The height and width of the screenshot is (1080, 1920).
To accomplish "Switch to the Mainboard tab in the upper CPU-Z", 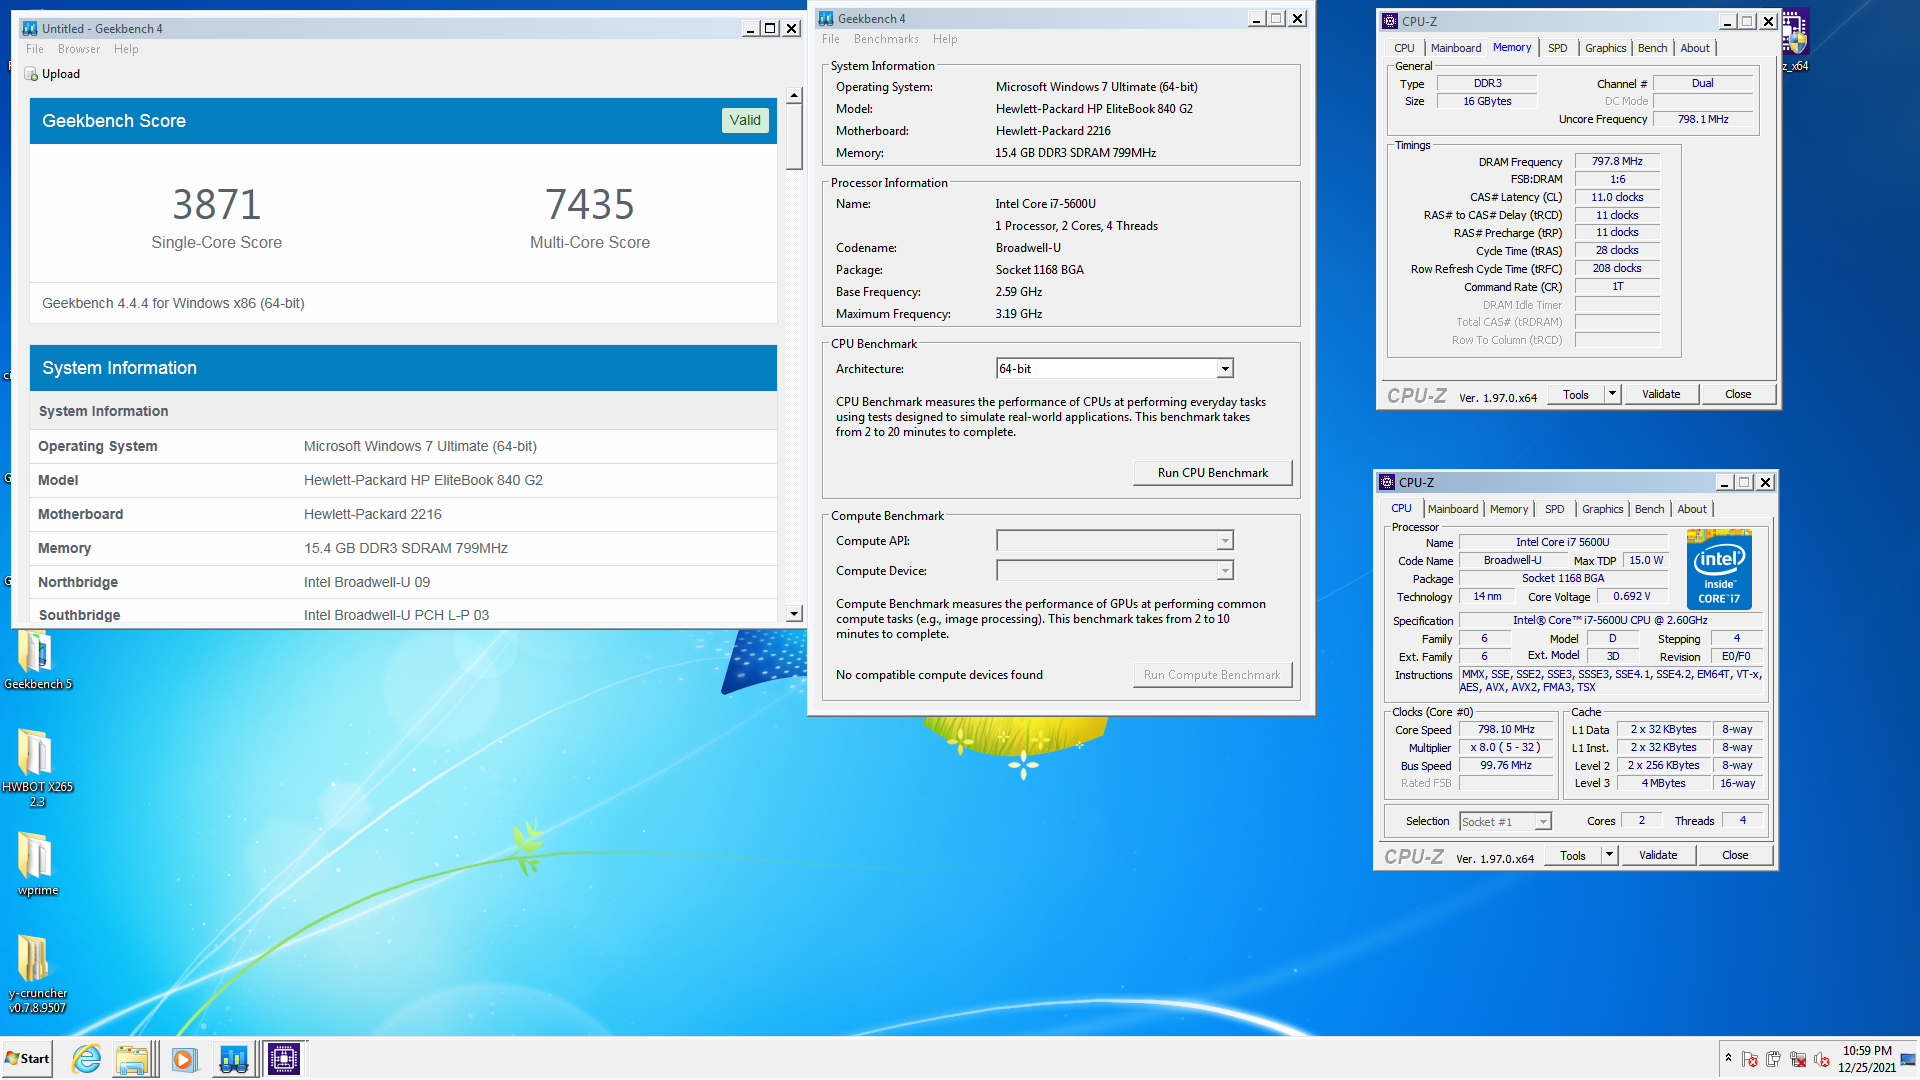I will 1456,48.
